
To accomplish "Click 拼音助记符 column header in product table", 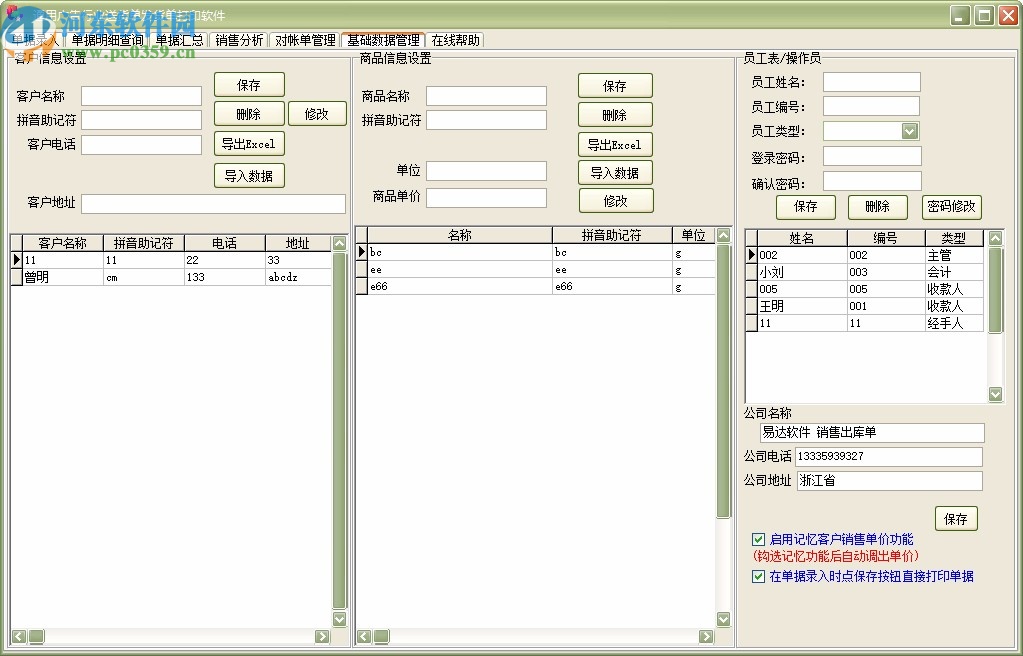I will click(611, 236).
